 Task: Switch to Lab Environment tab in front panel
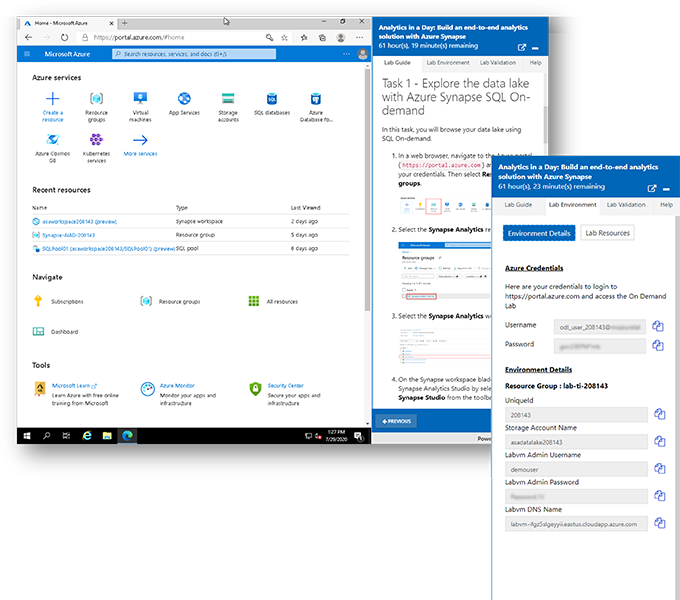[572, 205]
